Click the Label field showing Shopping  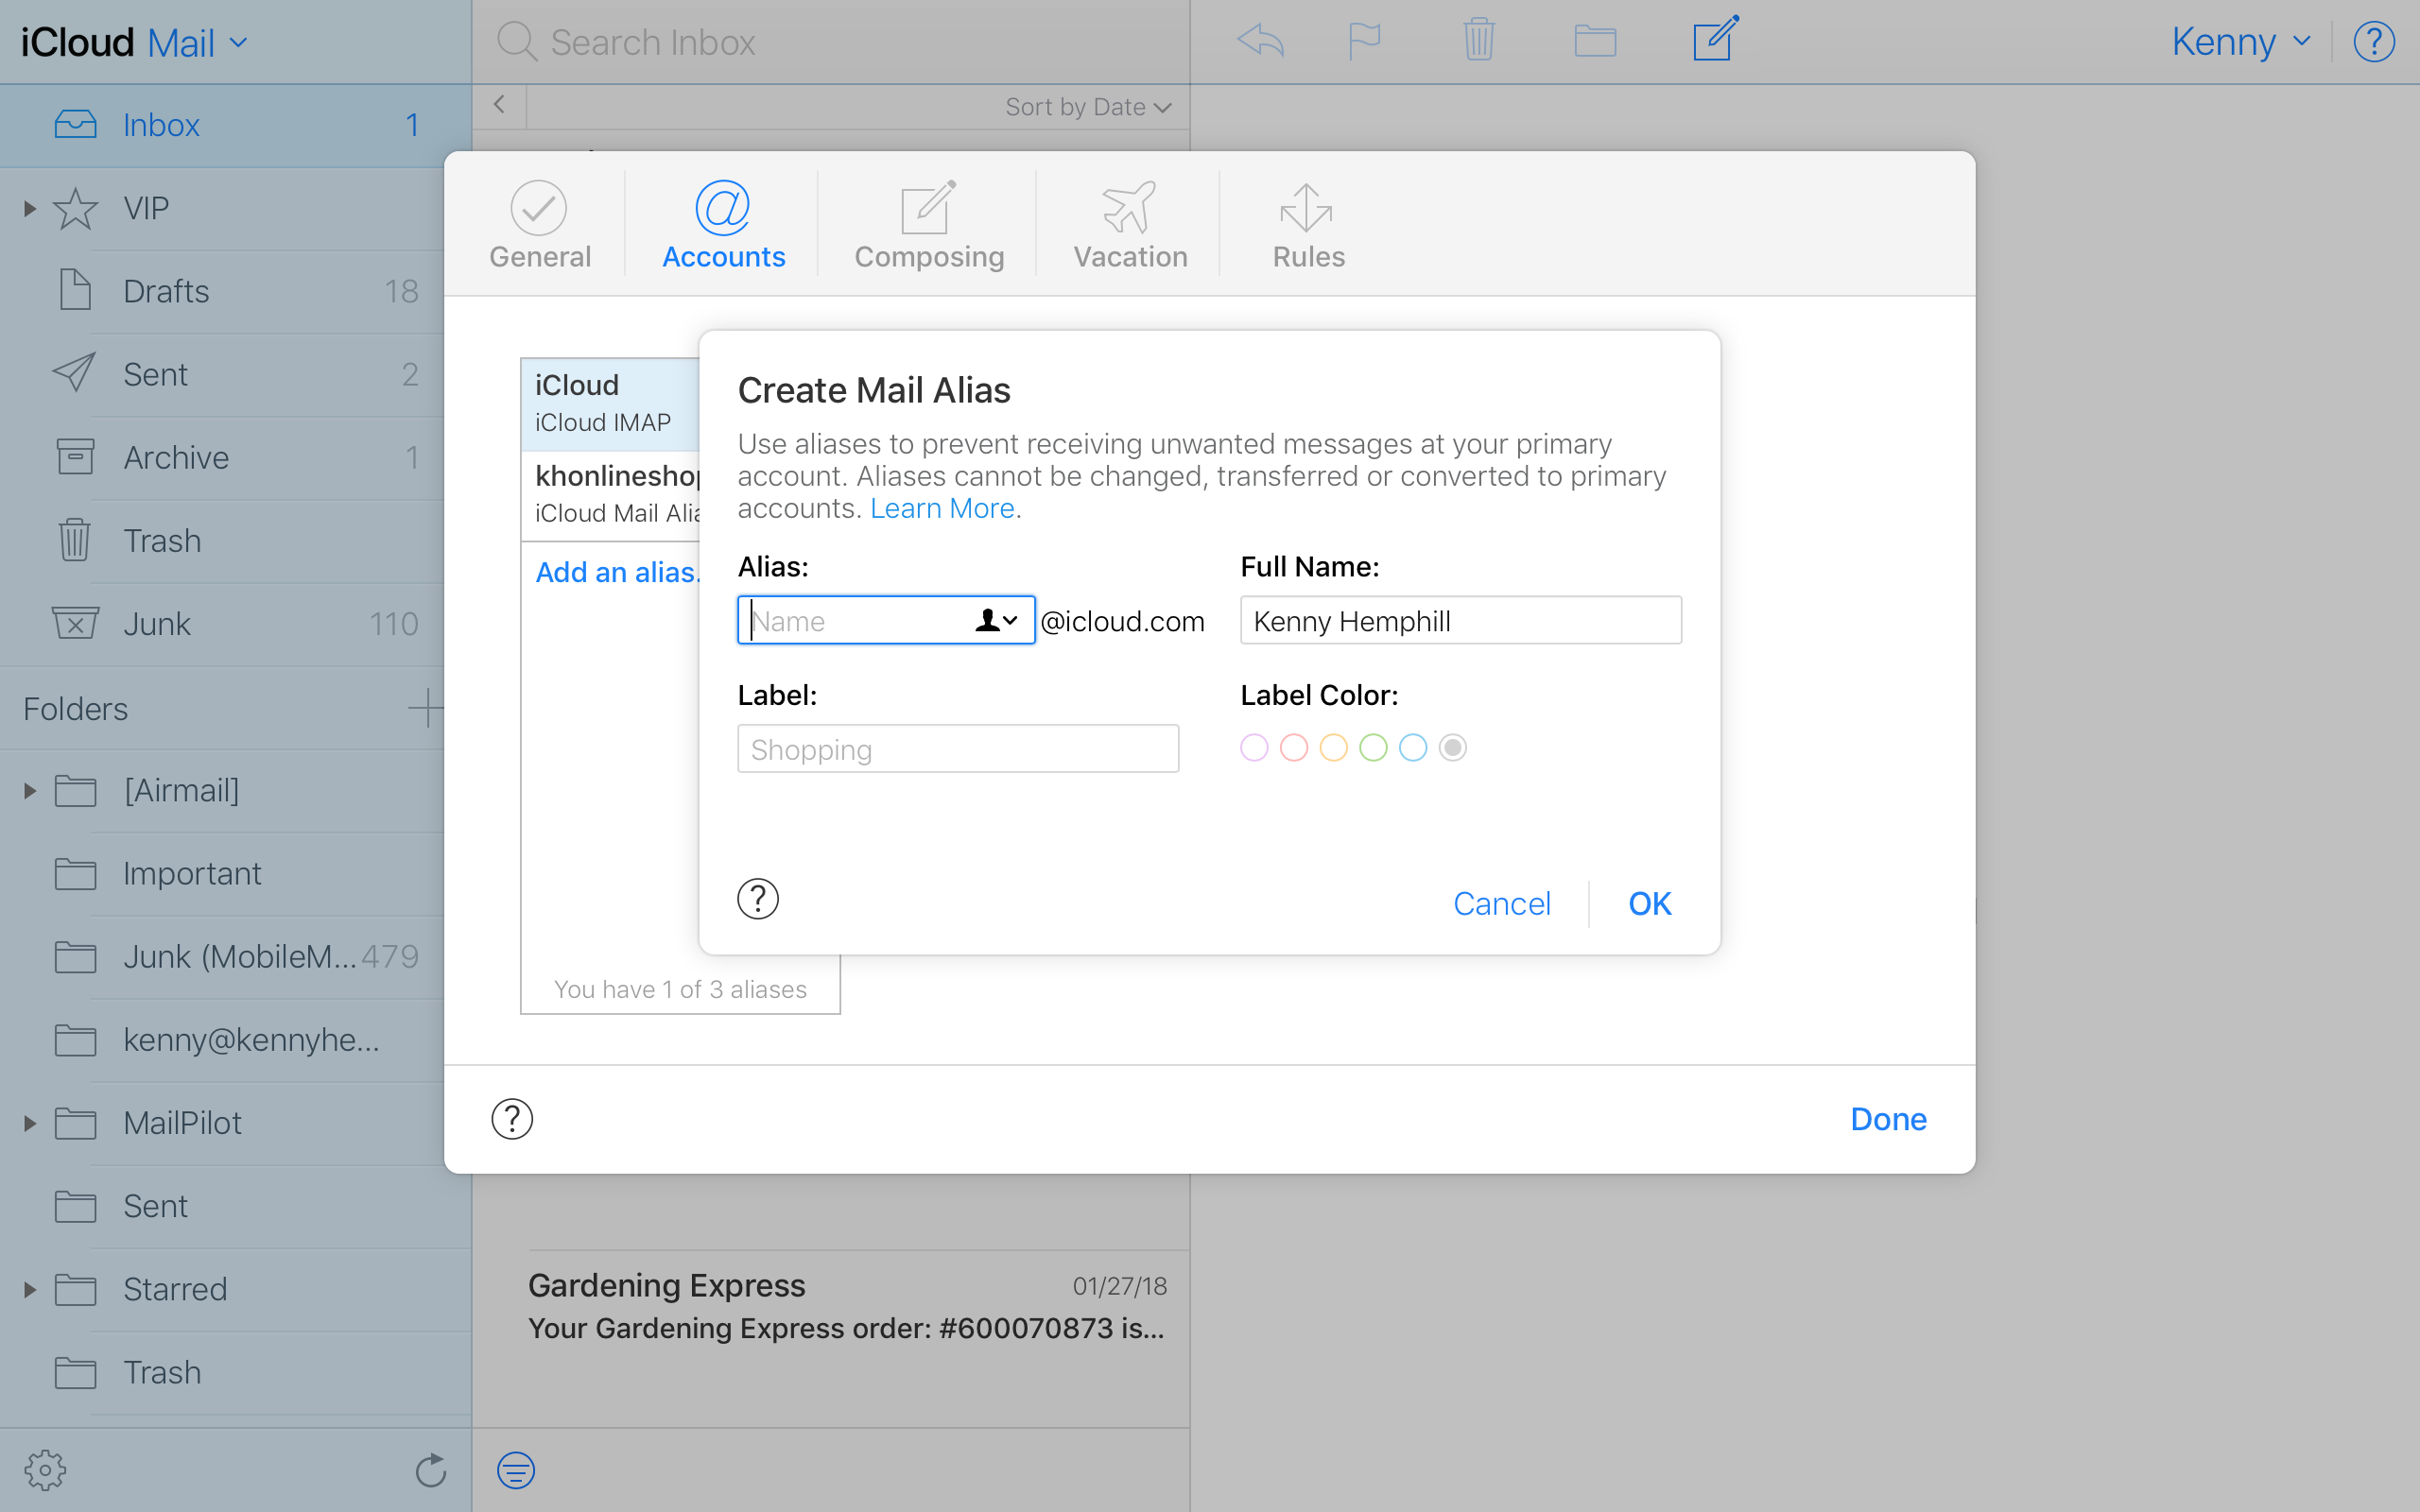tap(958, 748)
